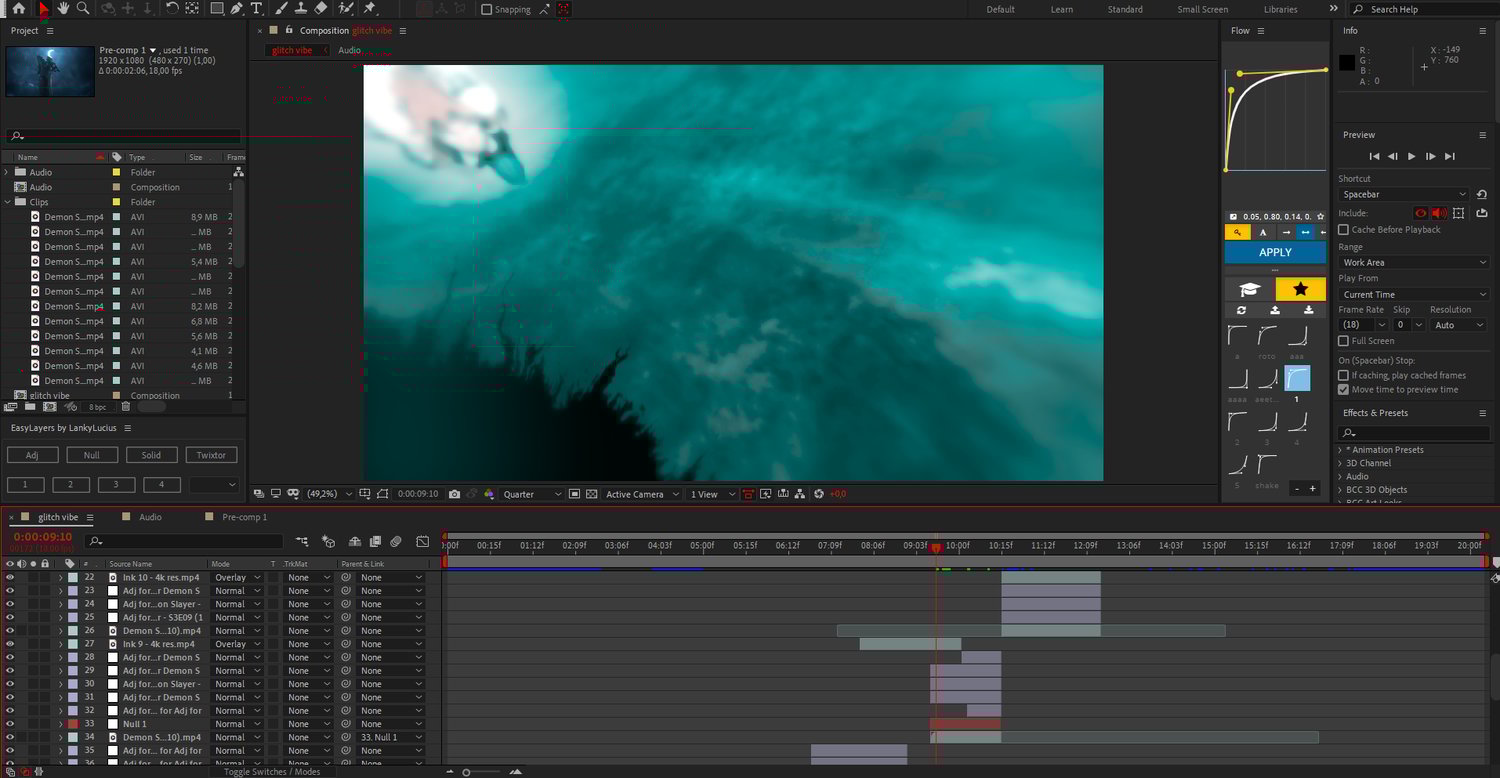Toggle visibility of layer 33 Null 1
Viewport: 1500px width, 778px height.
pos(10,724)
